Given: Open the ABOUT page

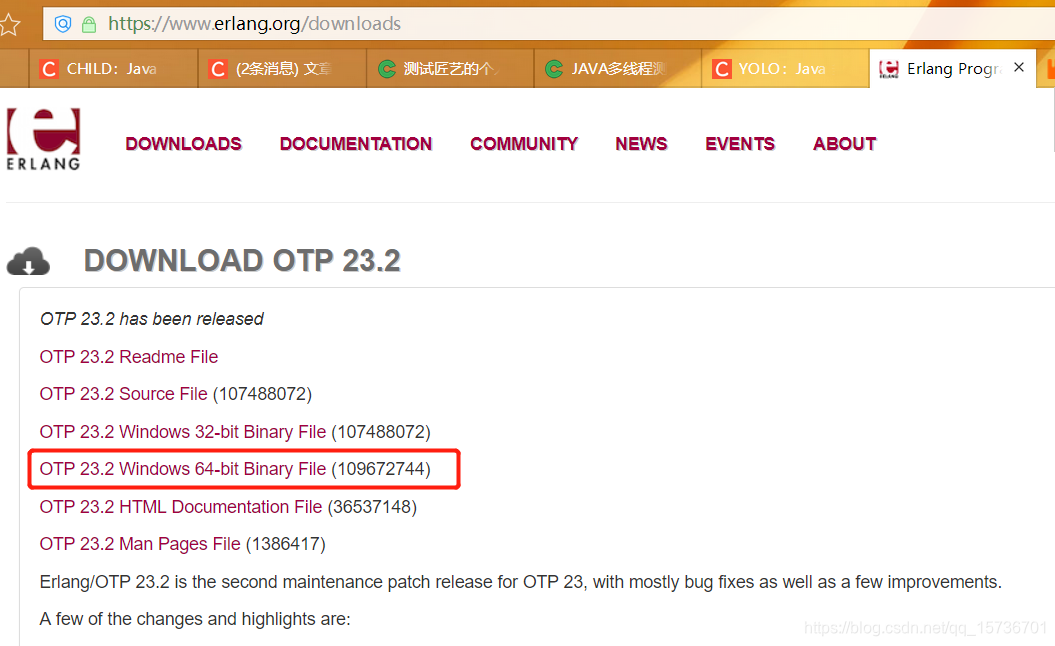Looking at the screenshot, I should [844, 143].
